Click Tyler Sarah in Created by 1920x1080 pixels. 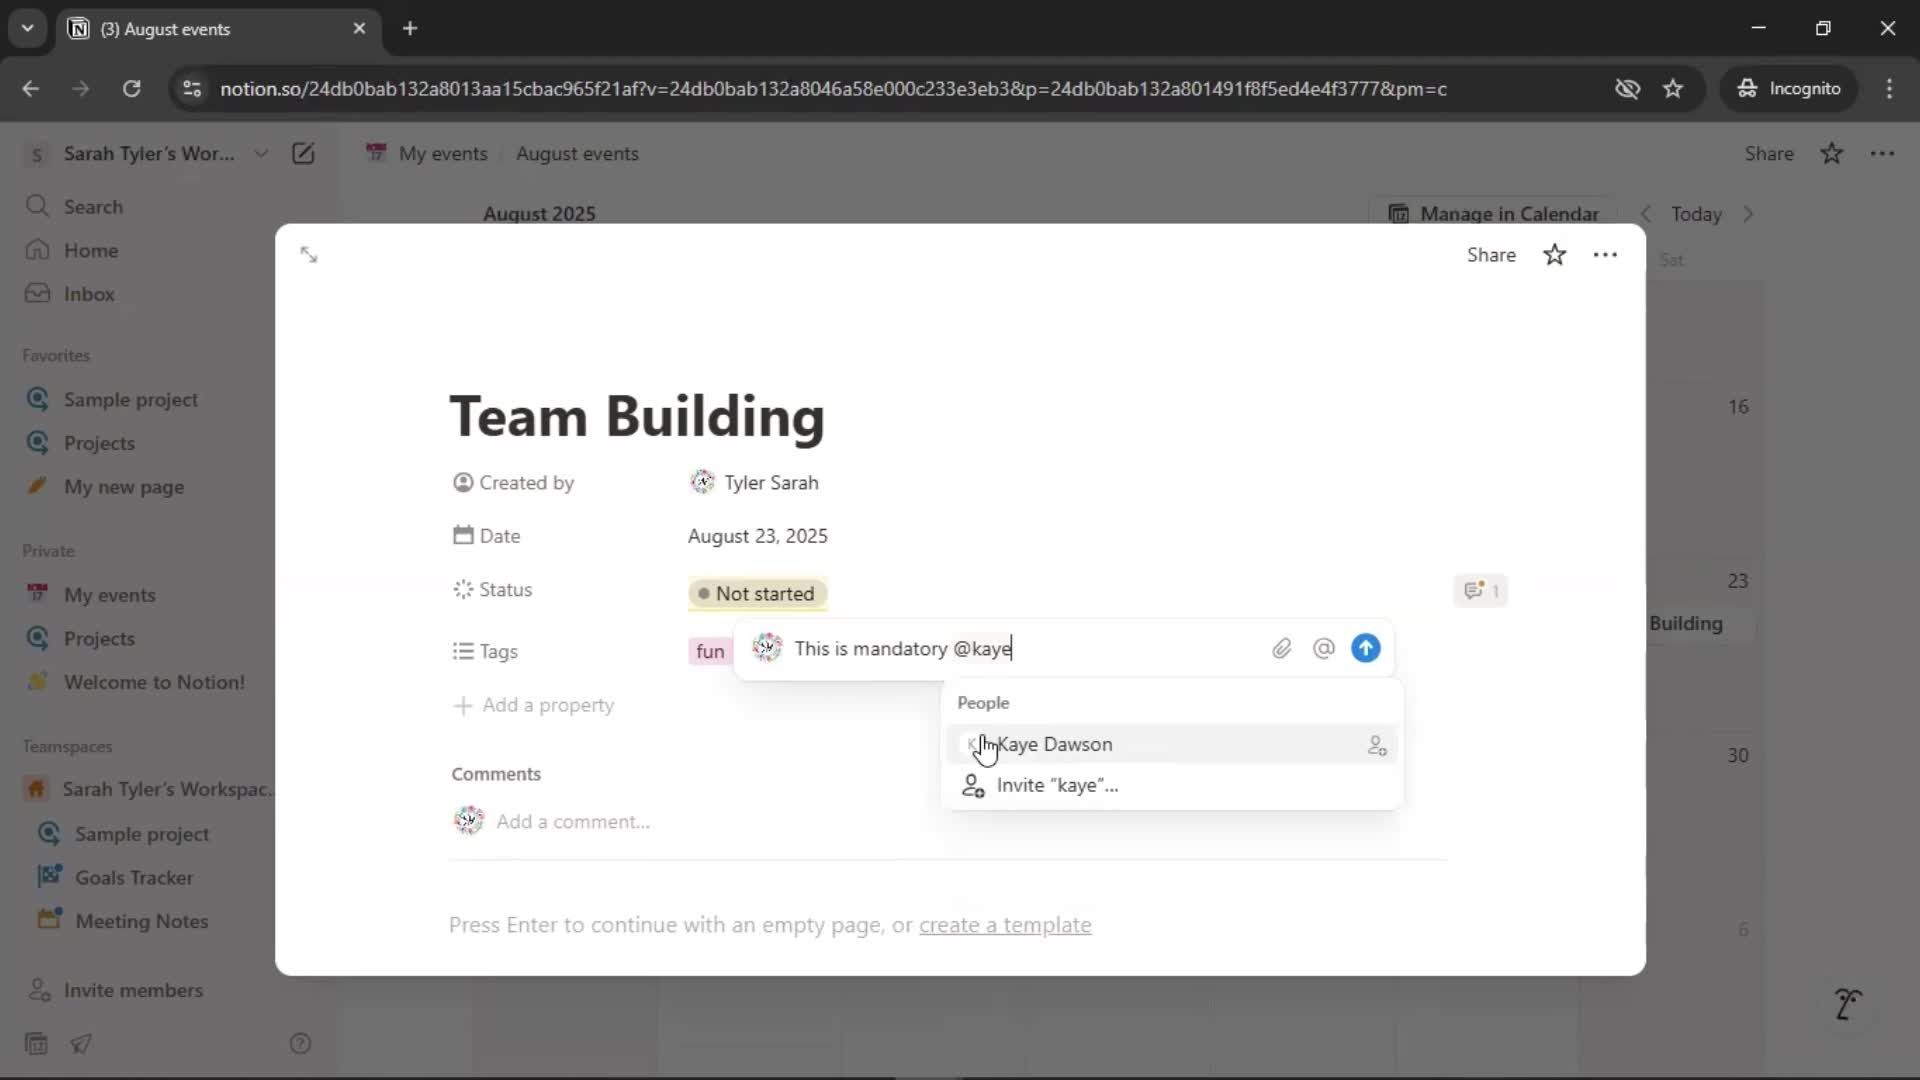tap(754, 483)
